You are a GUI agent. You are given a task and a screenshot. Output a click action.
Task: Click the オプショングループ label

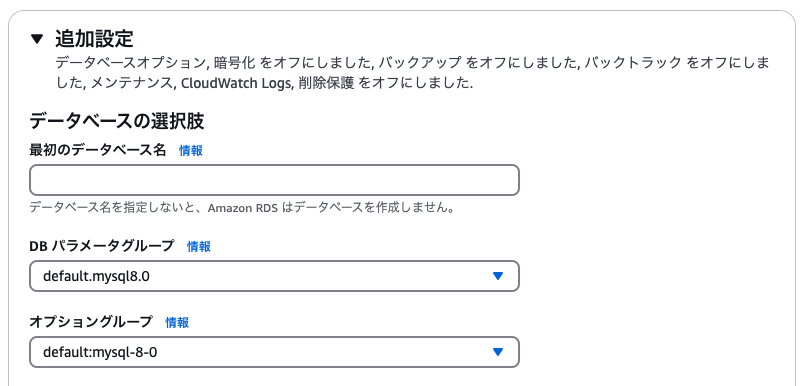click(x=91, y=322)
